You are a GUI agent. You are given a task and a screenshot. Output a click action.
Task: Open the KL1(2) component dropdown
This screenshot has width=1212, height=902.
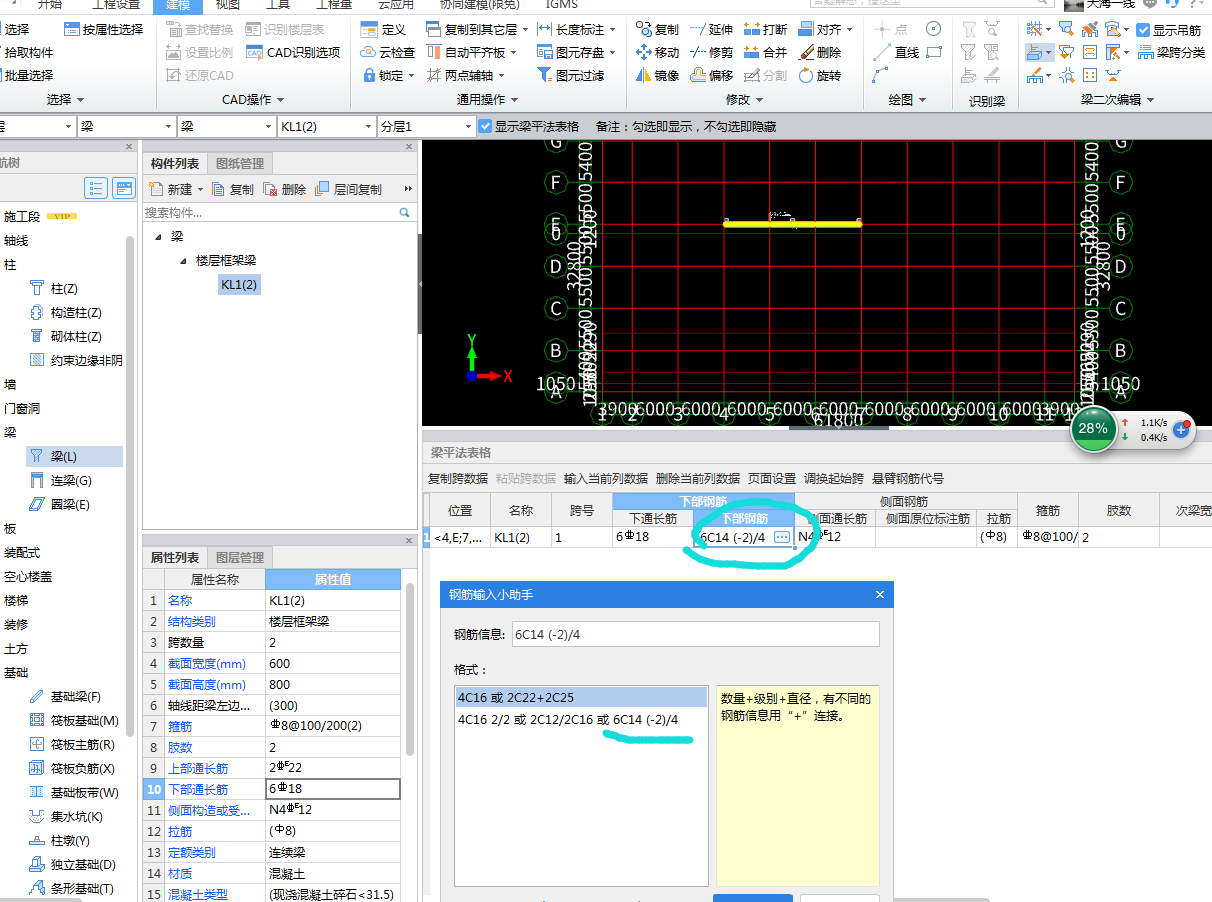(368, 127)
